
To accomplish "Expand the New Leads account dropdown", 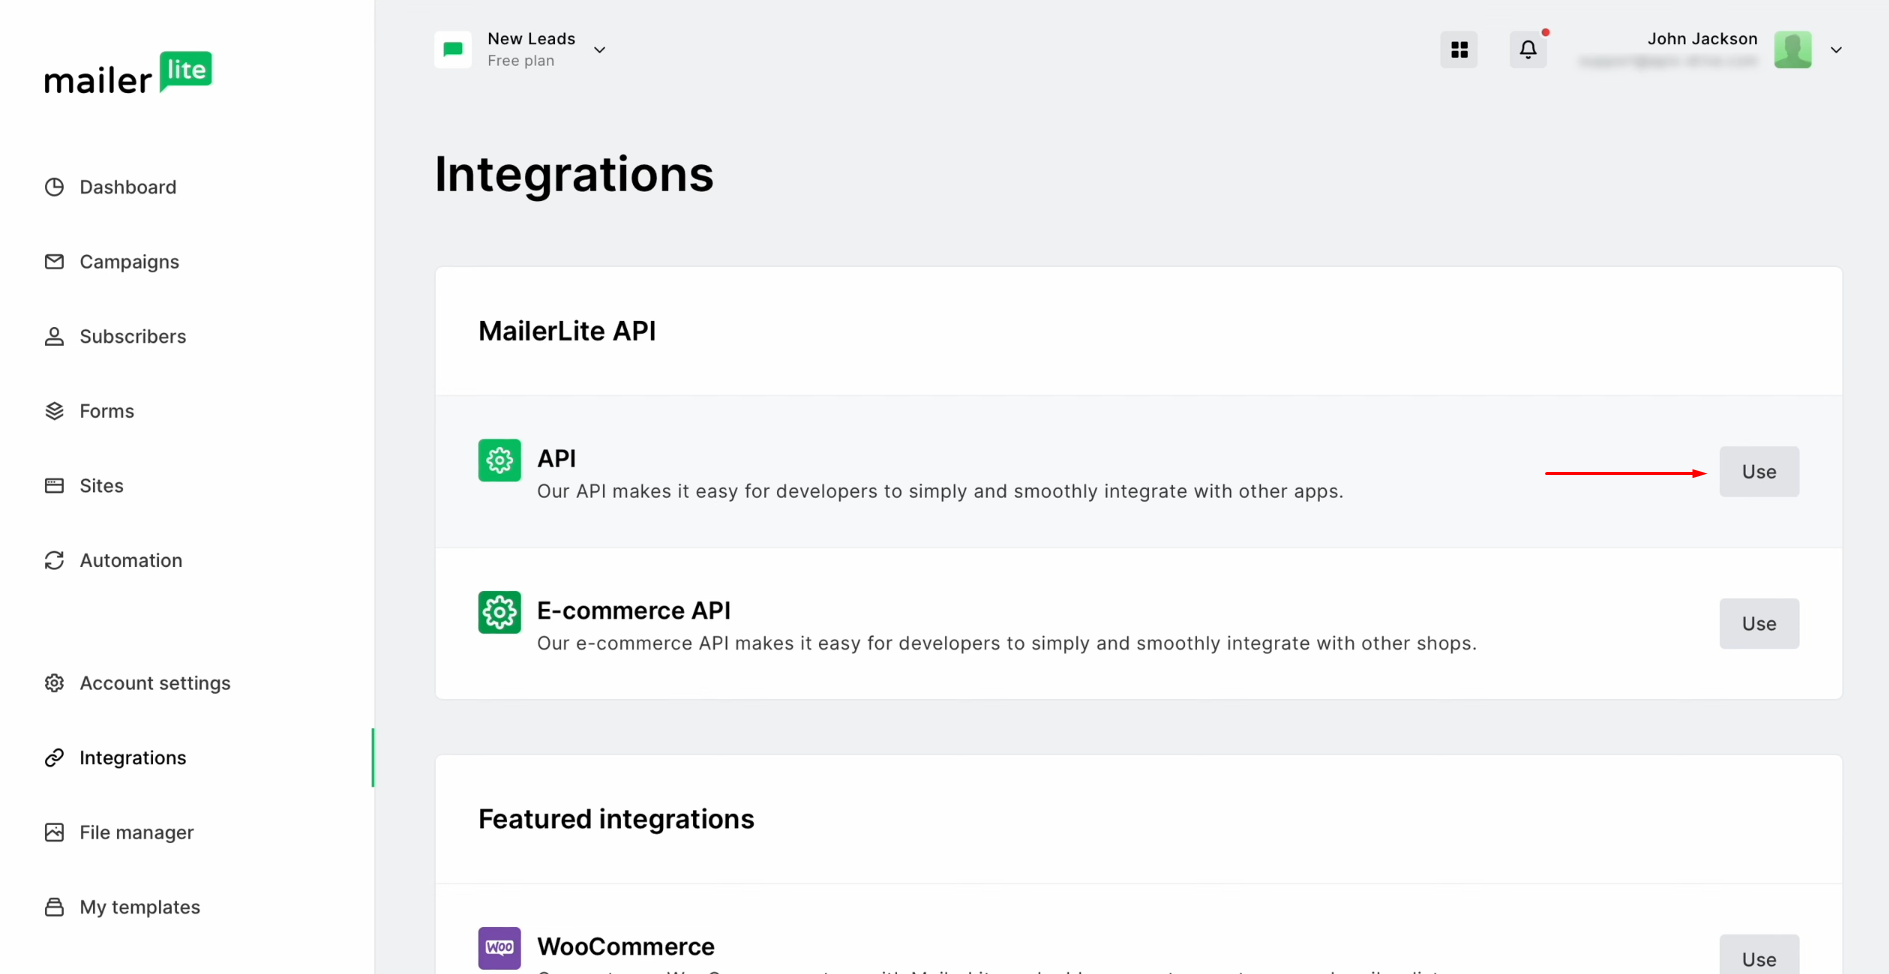I will pos(599,50).
